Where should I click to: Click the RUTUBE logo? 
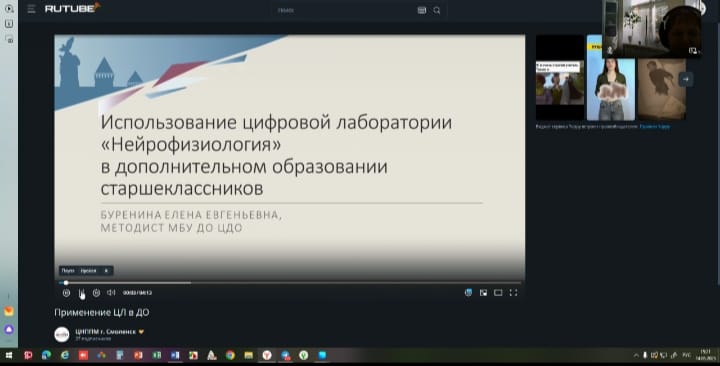click(x=72, y=8)
